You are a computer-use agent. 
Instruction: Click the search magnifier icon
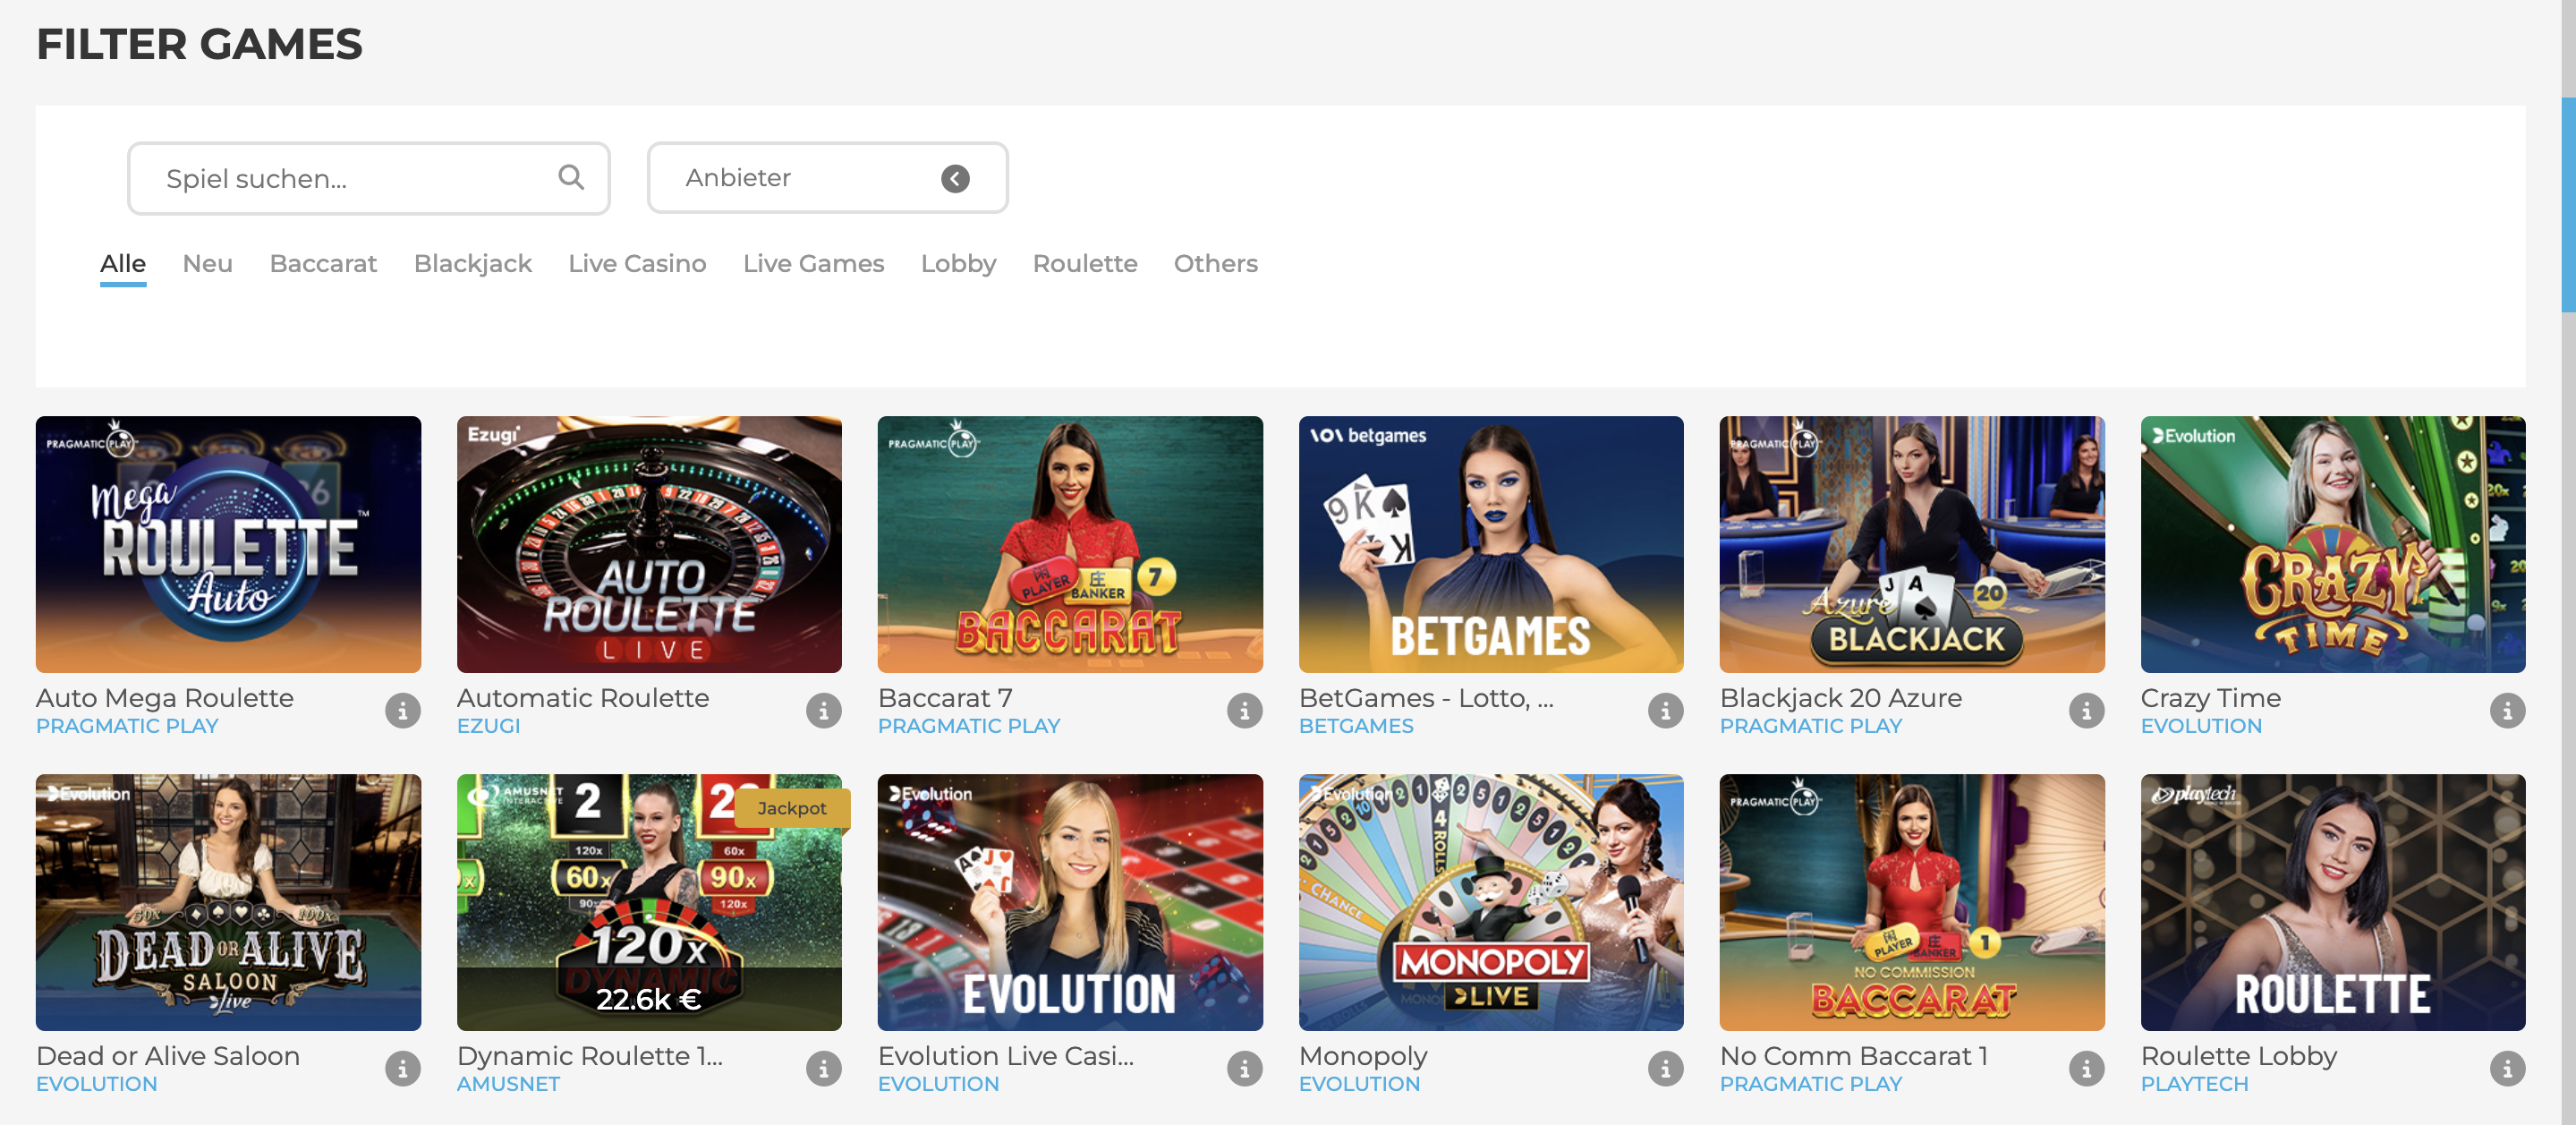coord(571,178)
